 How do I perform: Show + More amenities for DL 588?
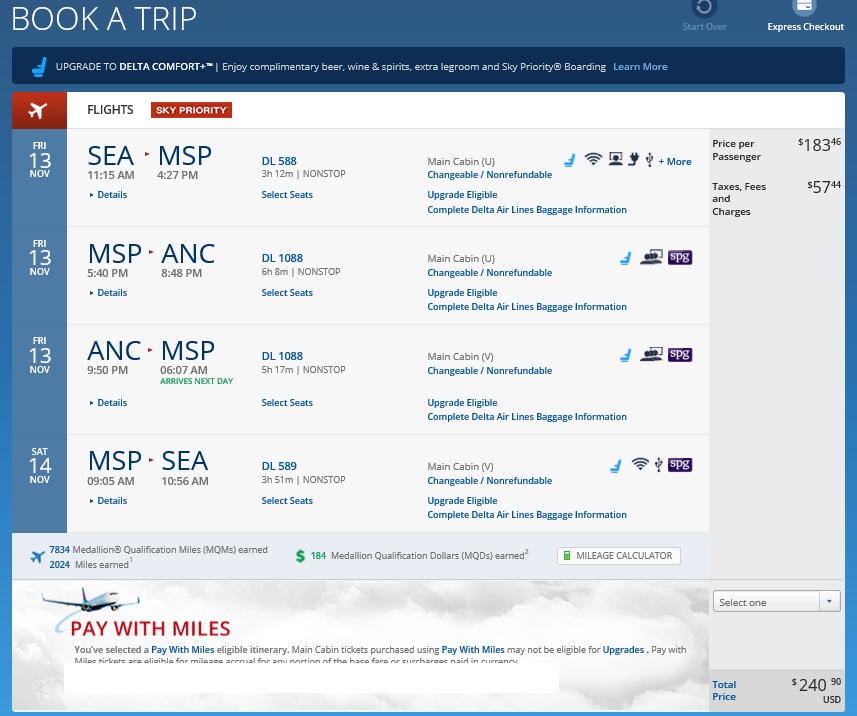pyautogui.click(x=675, y=161)
